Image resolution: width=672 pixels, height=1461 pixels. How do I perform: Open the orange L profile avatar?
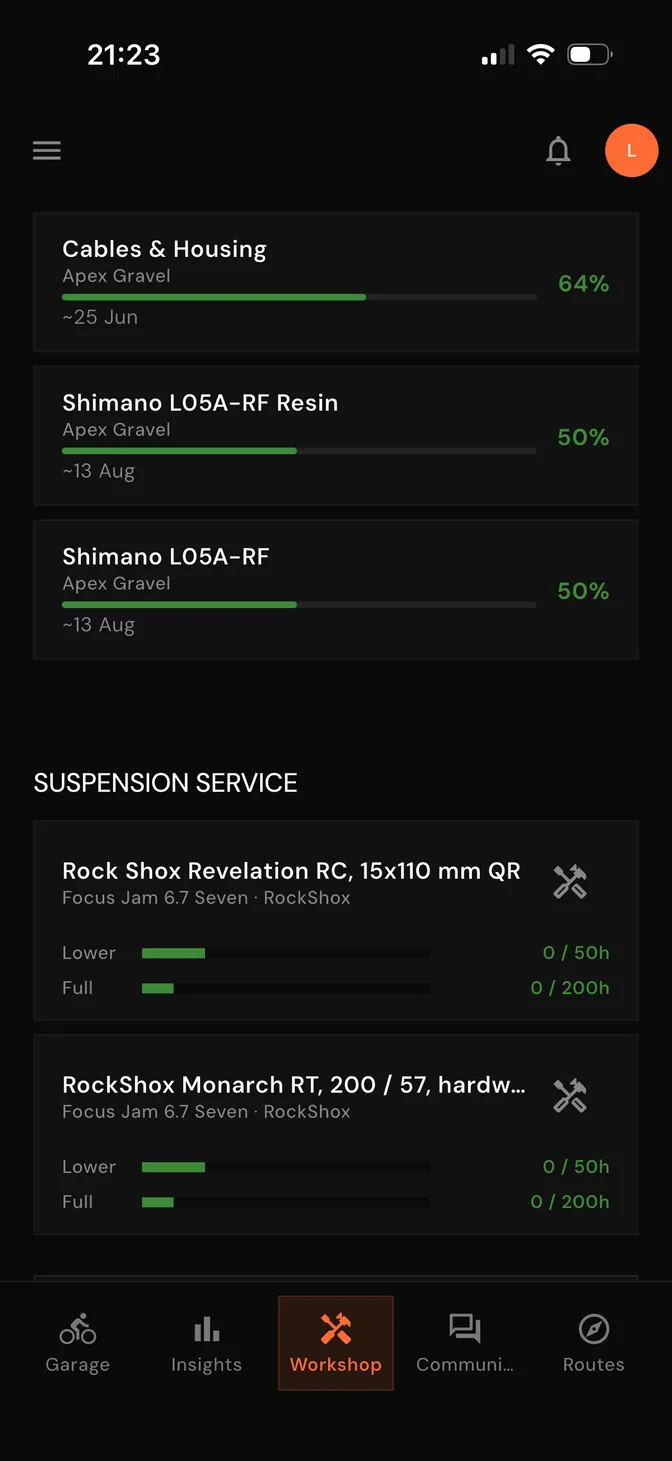coord(631,151)
